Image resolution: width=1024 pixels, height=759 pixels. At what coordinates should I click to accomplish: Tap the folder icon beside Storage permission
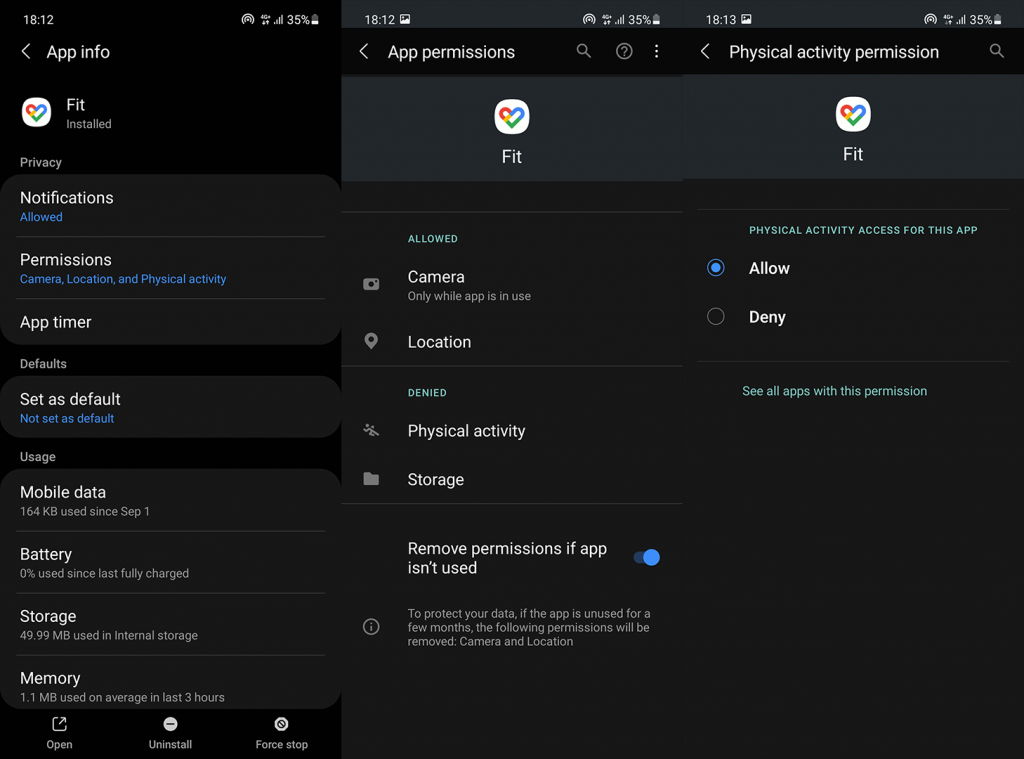point(371,479)
